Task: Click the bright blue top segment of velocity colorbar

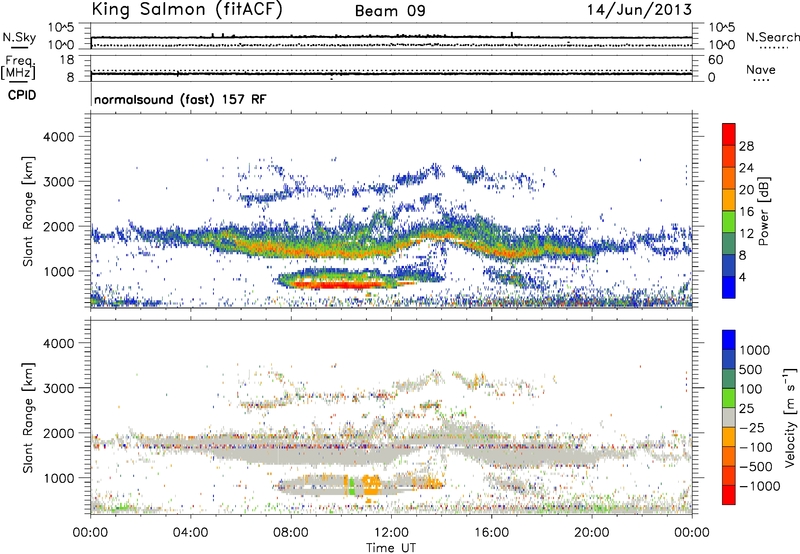Action: (x=729, y=340)
